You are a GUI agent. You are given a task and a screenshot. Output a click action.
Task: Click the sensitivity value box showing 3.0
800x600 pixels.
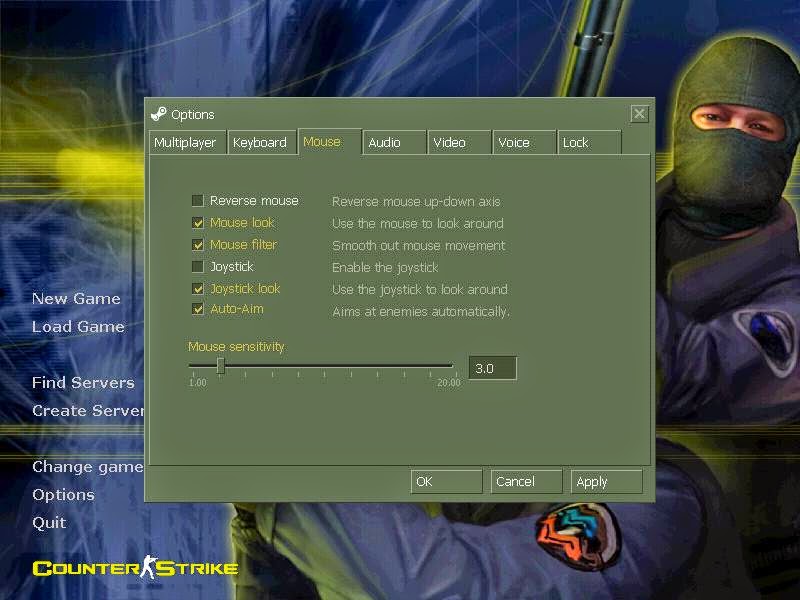[x=491, y=368]
